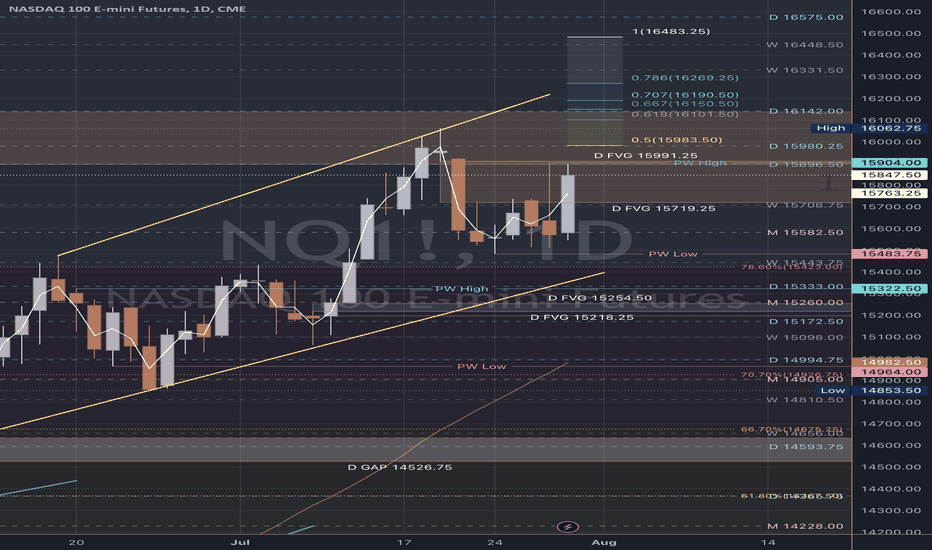The width and height of the screenshot is (932, 550).
Task: Select the W 16331.50 level label
Action: click(x=805, y=70)
